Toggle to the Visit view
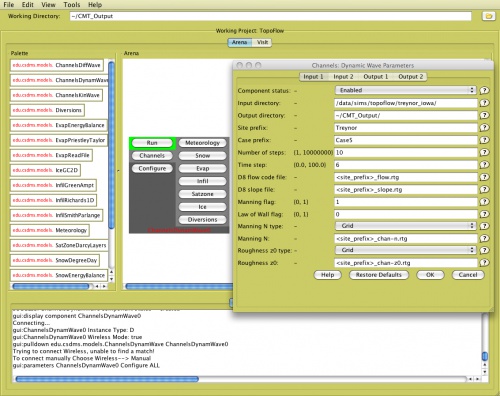Viewport: 500px width, 396px height. [262, 42]
